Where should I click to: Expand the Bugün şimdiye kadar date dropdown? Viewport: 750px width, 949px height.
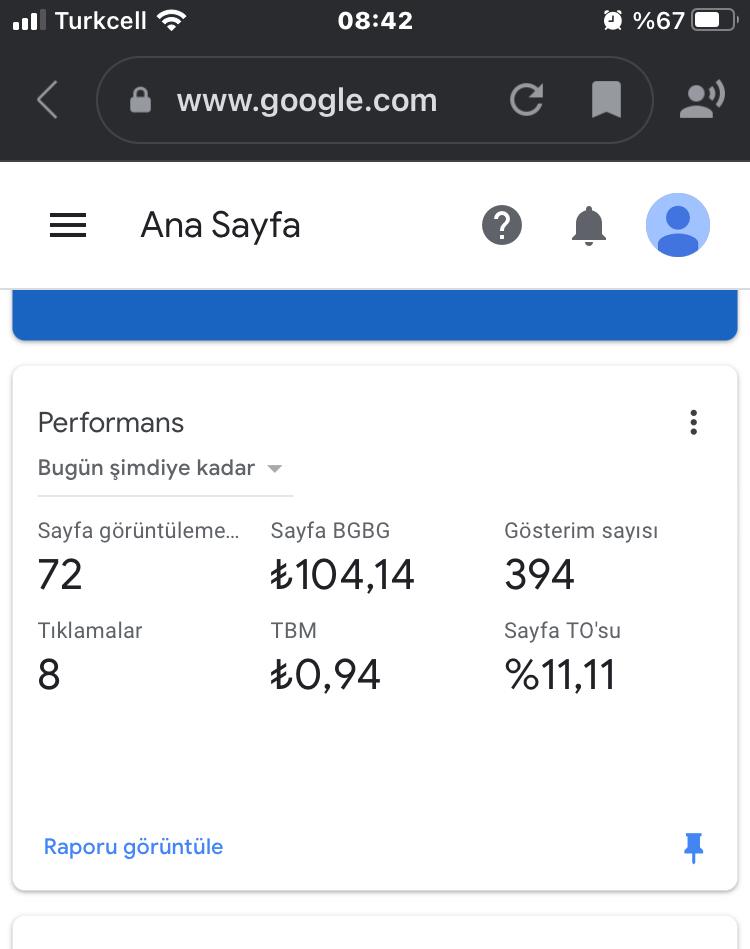(160, 468)
